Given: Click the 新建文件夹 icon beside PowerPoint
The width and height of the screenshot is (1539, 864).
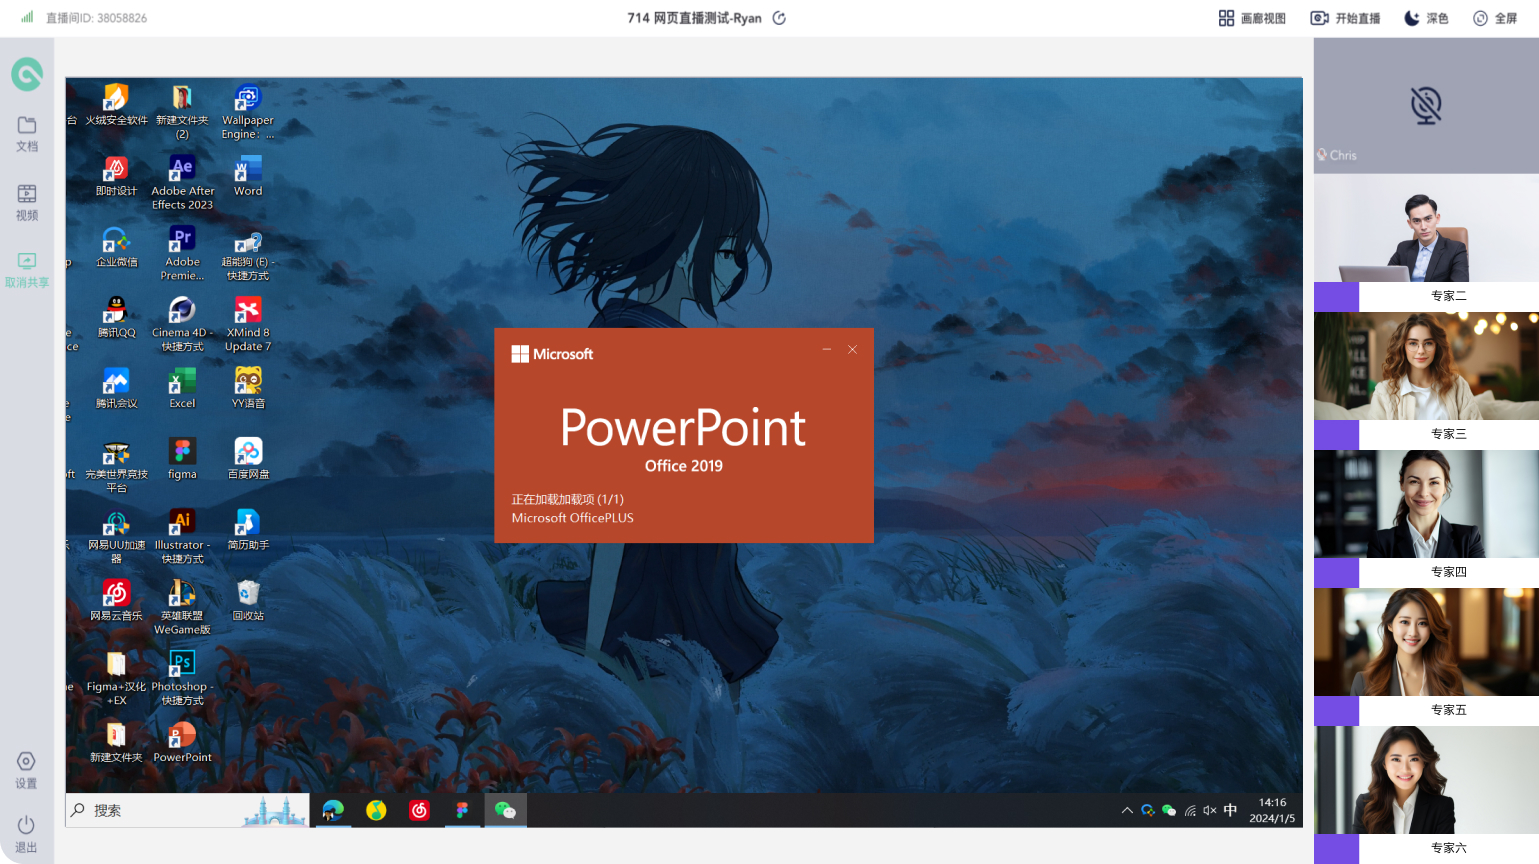Looking at the screenshot, I should pos(116,744).
